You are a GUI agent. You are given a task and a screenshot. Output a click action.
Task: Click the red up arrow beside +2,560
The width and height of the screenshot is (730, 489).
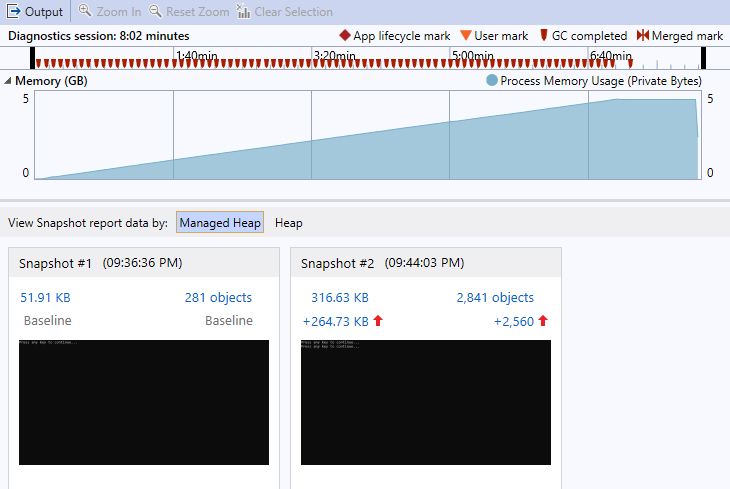click(x=543, y=320)
